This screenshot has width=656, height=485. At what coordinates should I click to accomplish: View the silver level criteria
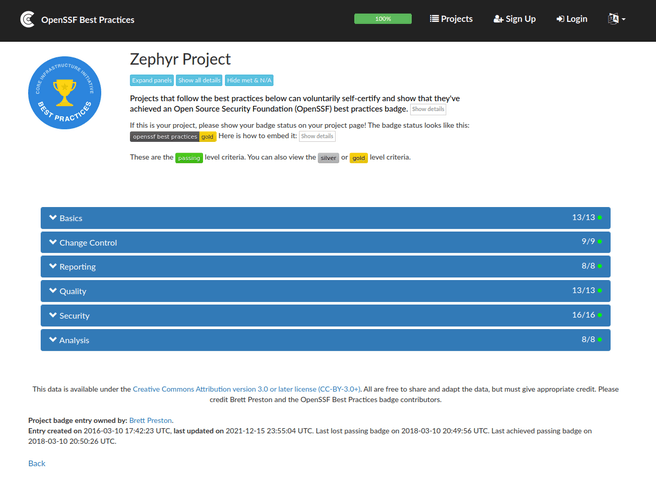tap(328, 158)
